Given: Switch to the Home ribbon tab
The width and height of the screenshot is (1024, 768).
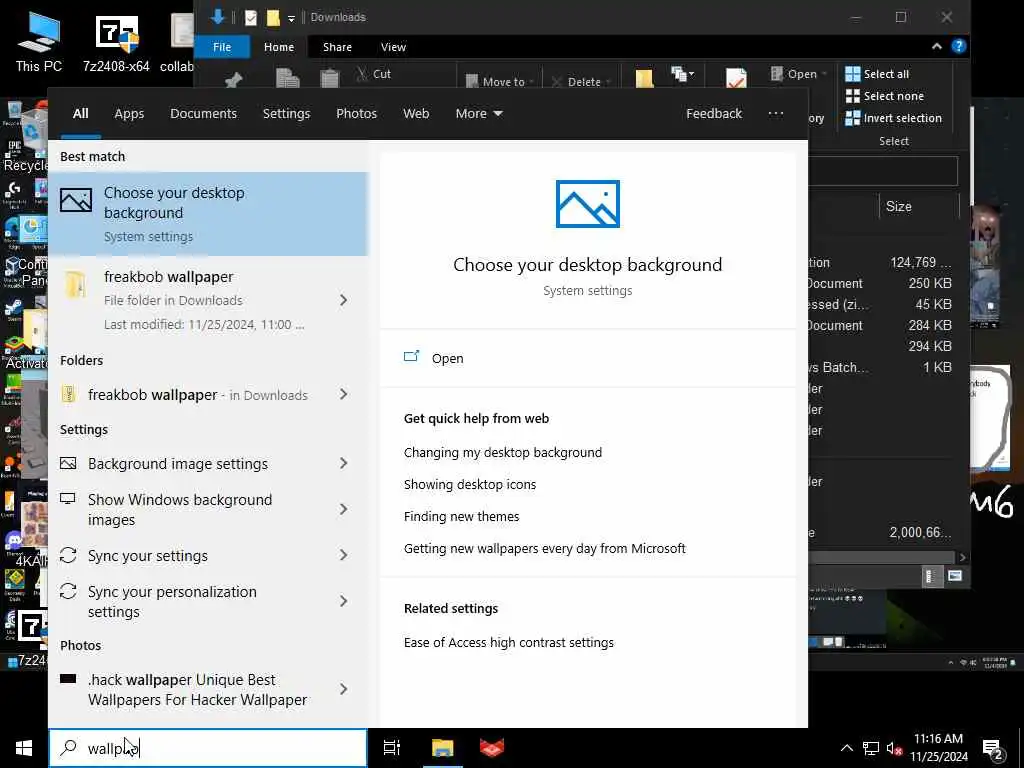Looking at the screenshot, I should click(279, 47).
